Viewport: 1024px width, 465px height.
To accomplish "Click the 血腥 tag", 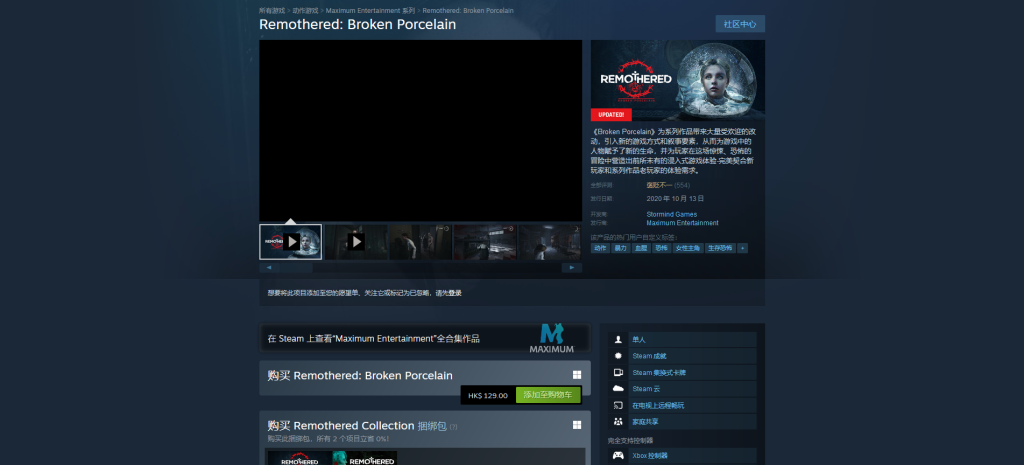I will point(641,248).
